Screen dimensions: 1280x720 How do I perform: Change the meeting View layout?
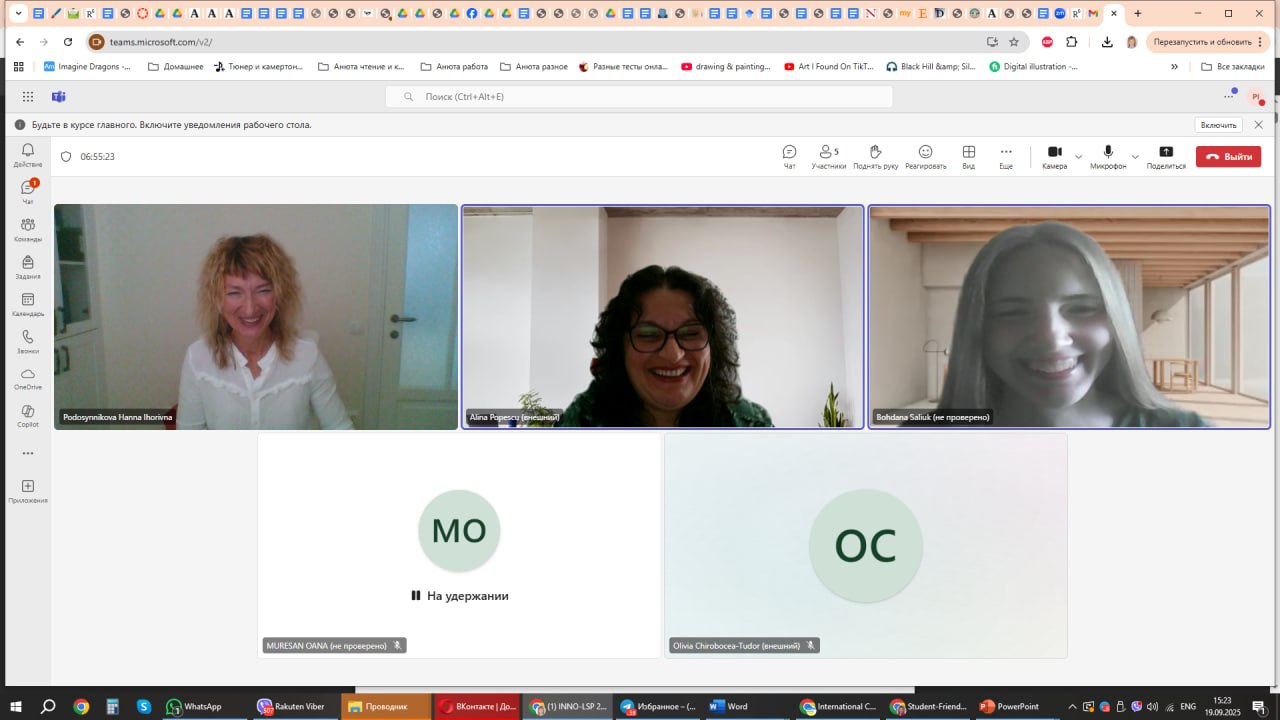coord(968,156)
